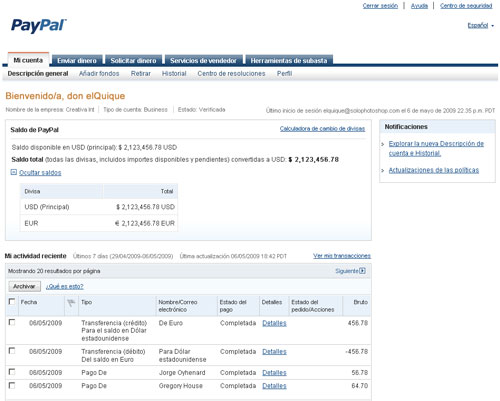Screen dimensions: 500x401
Task: Click the Archivar button
Action: tap(24, 286)
